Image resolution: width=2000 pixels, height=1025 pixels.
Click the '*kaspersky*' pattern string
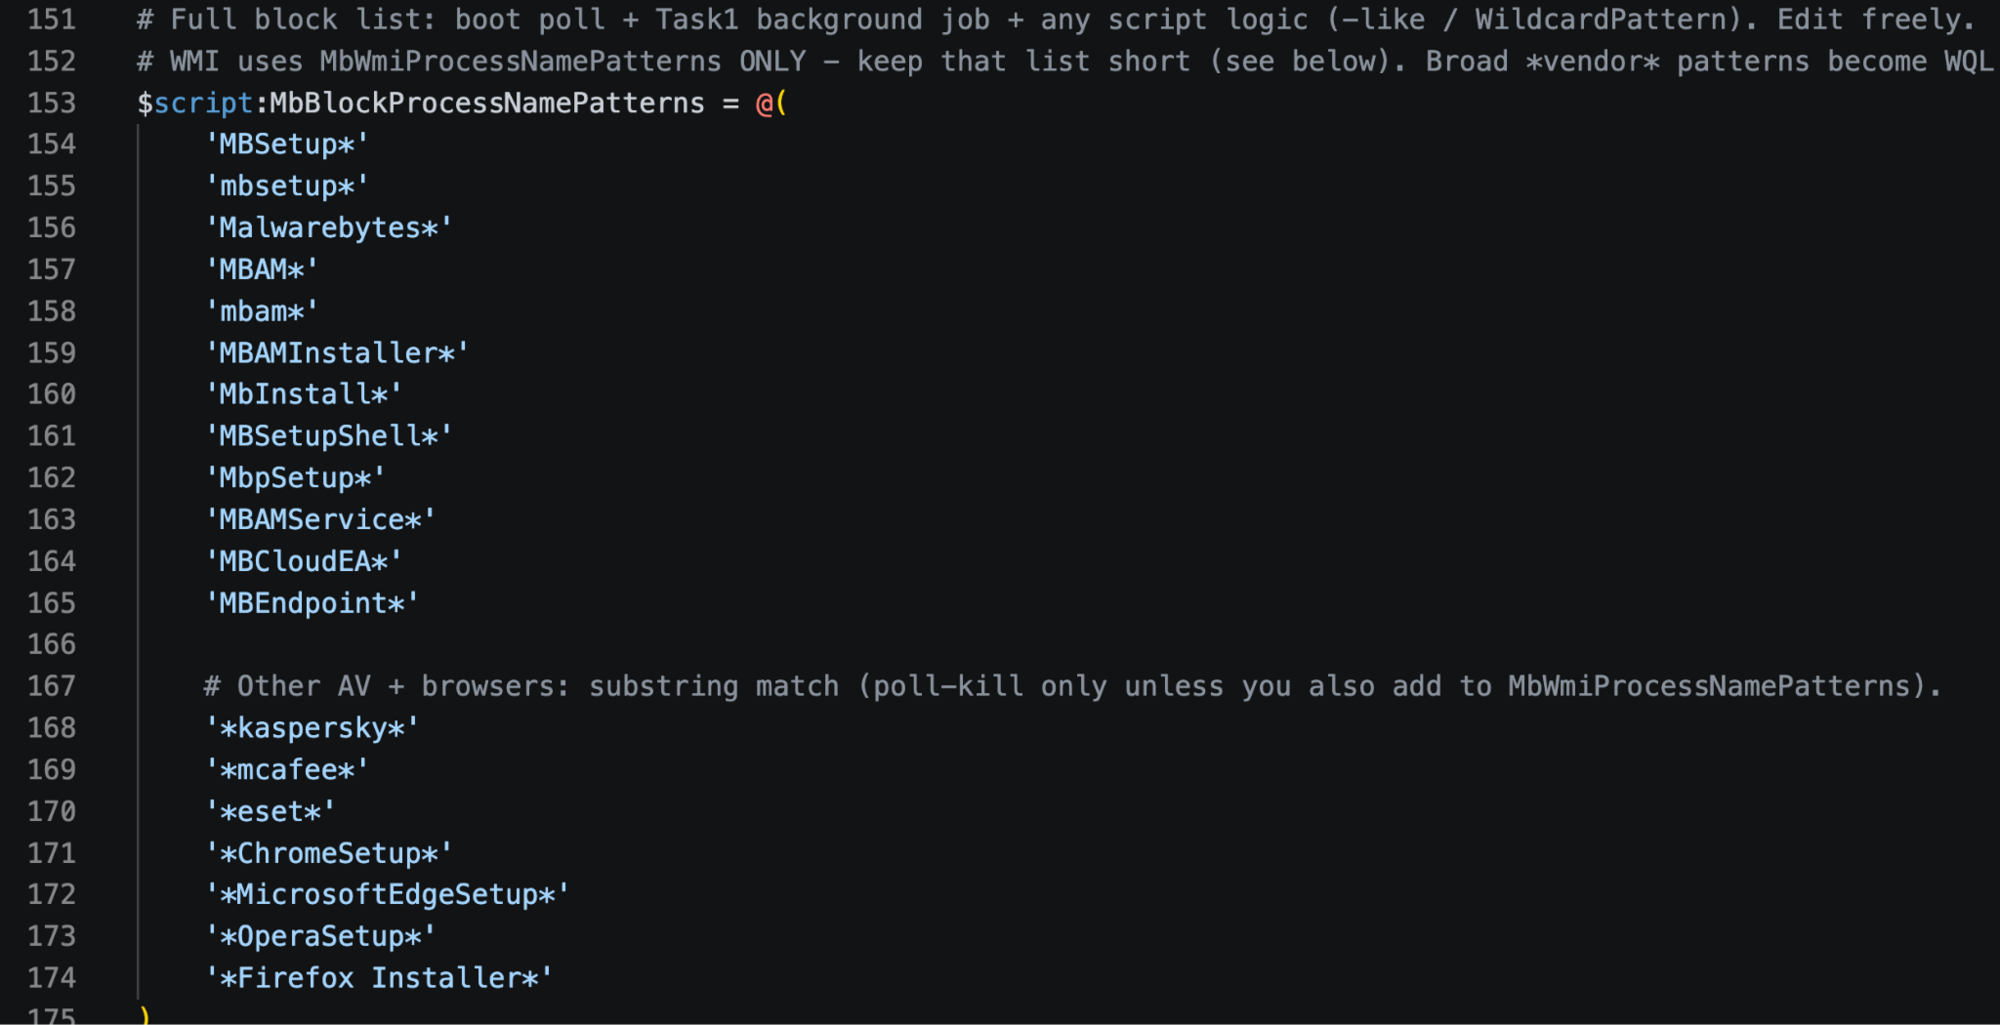coord(312,728)
